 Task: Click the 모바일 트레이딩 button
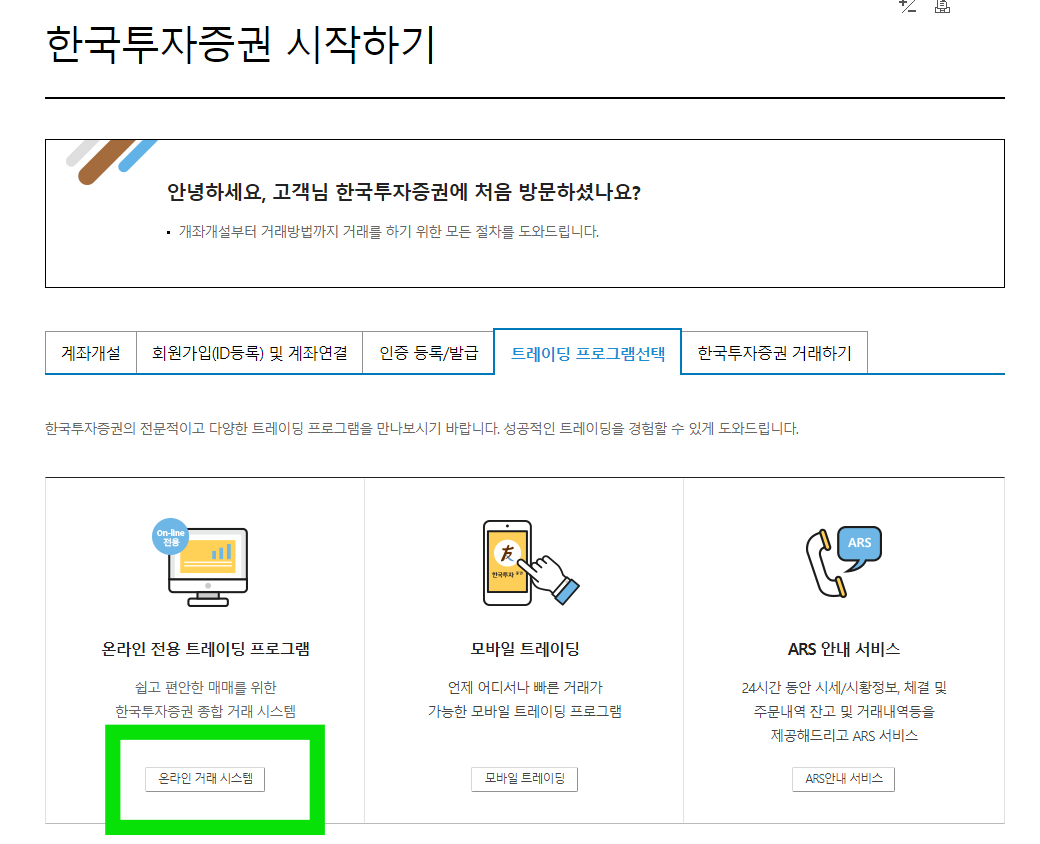tap(525, 779)
